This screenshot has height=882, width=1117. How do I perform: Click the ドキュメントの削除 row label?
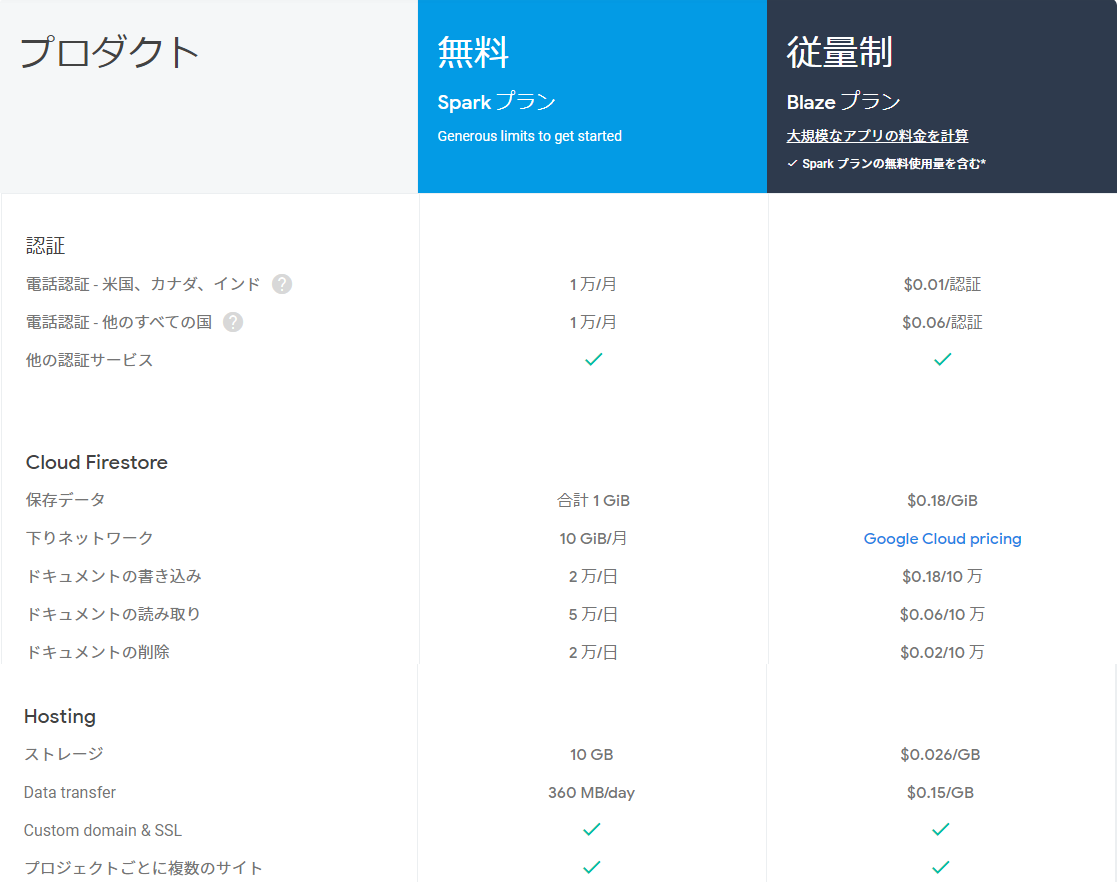98,652
